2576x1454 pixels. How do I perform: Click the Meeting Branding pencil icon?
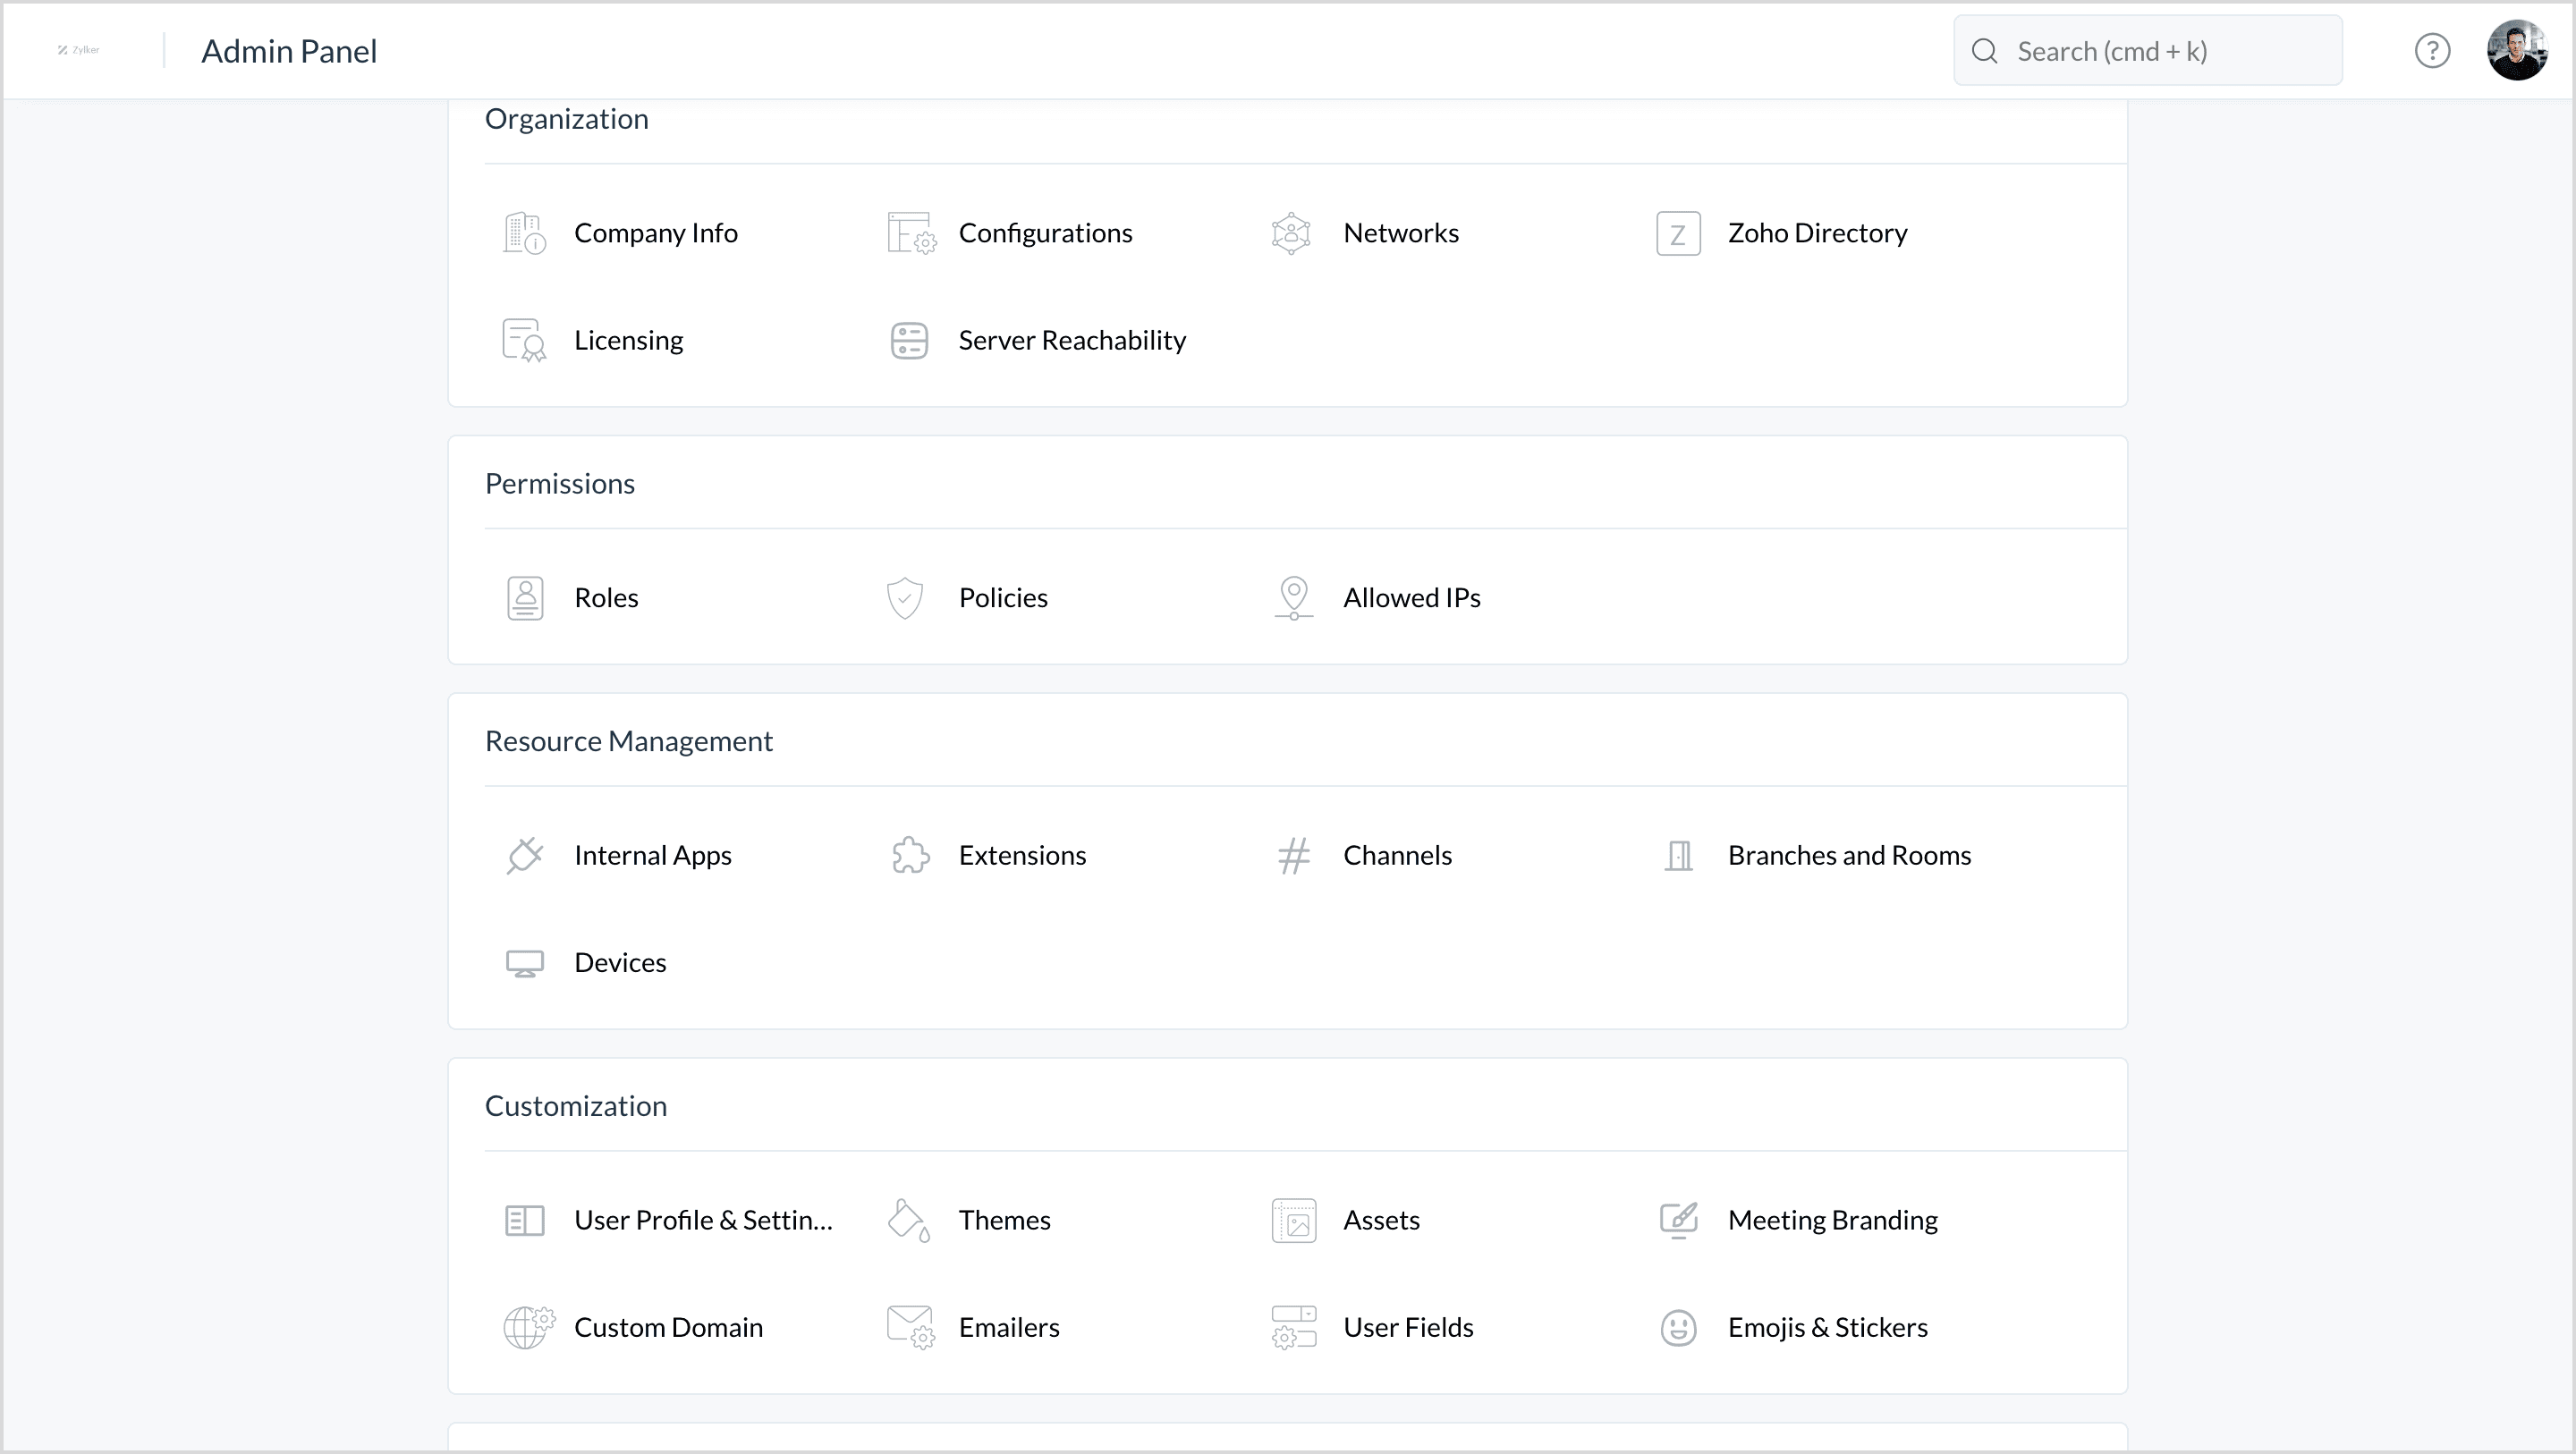[1678, 1221]
